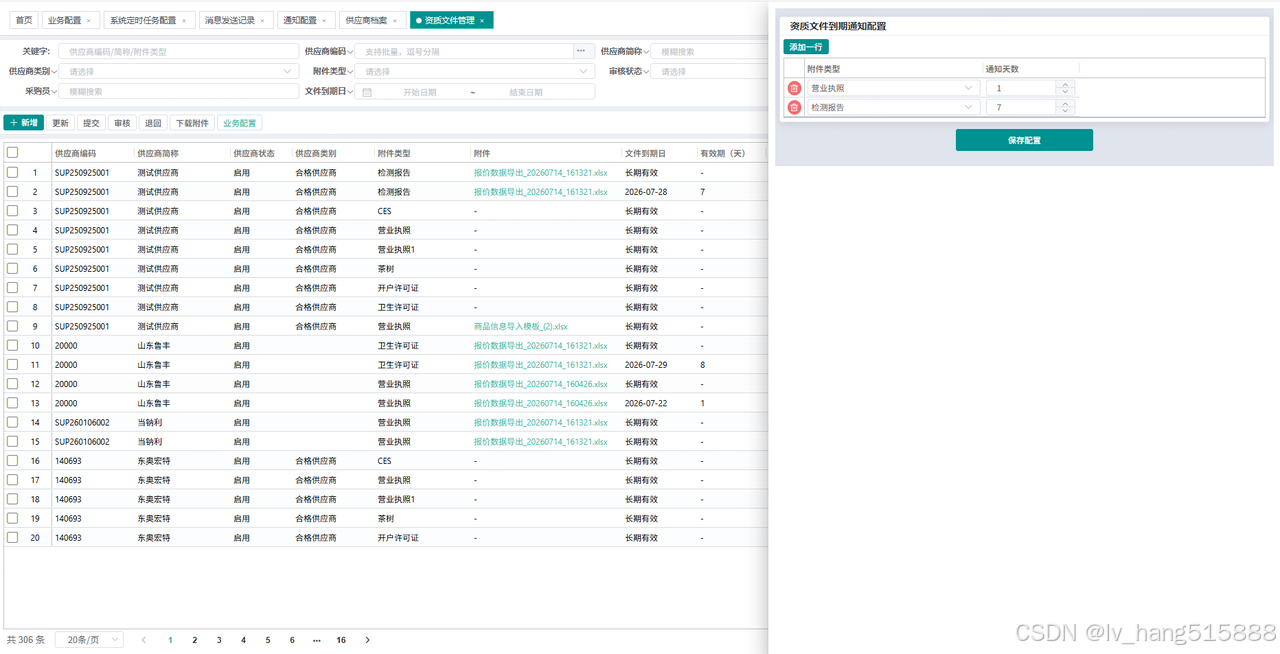Viewport: 1280px width, 654px height.
Task: Increase 通知天数 for the 检测报告 row
Action: [1065, 104]
